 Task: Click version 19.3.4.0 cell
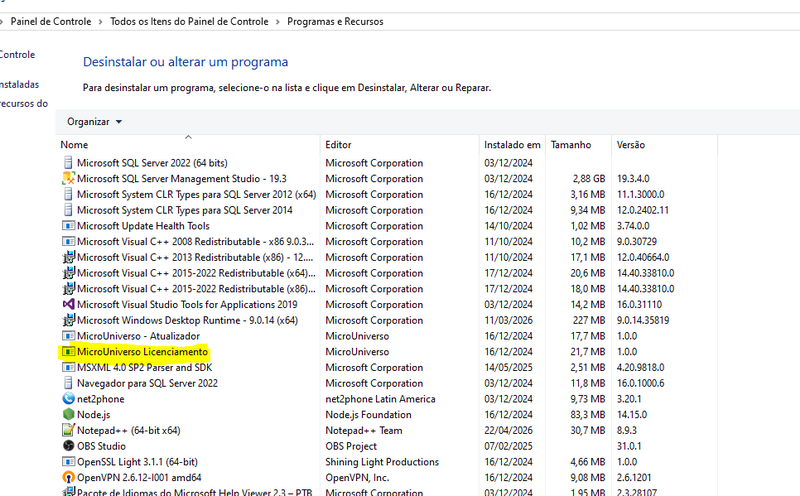[633, 179]
